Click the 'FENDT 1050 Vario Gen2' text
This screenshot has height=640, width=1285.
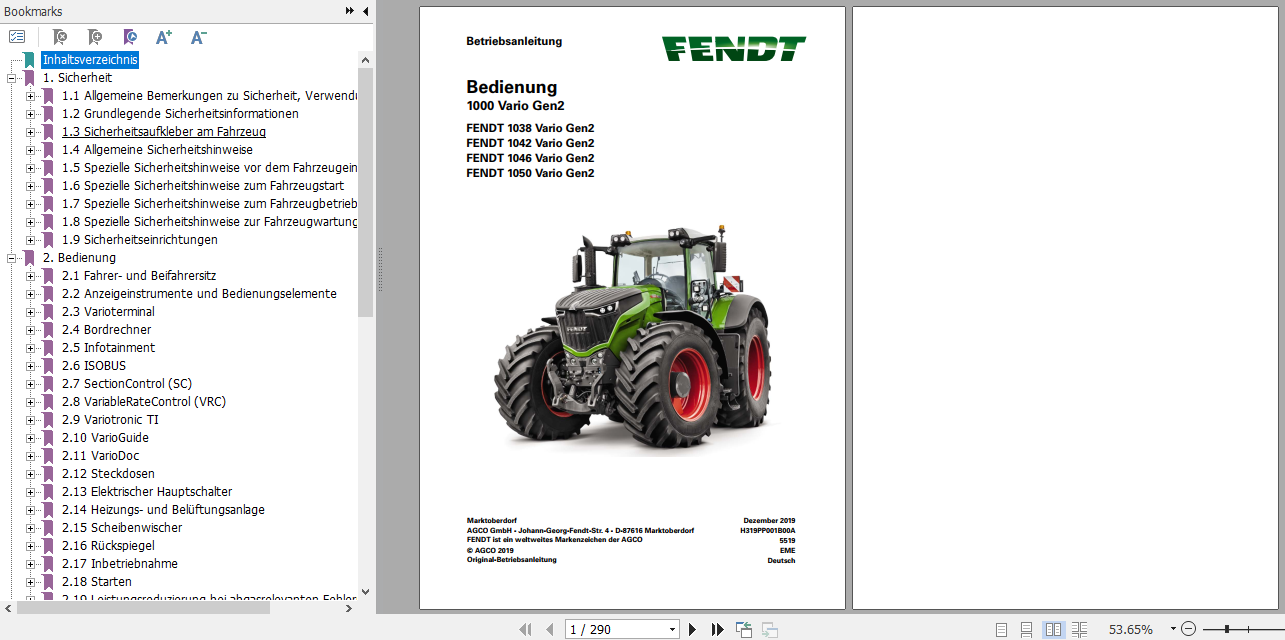pos(530,173)
